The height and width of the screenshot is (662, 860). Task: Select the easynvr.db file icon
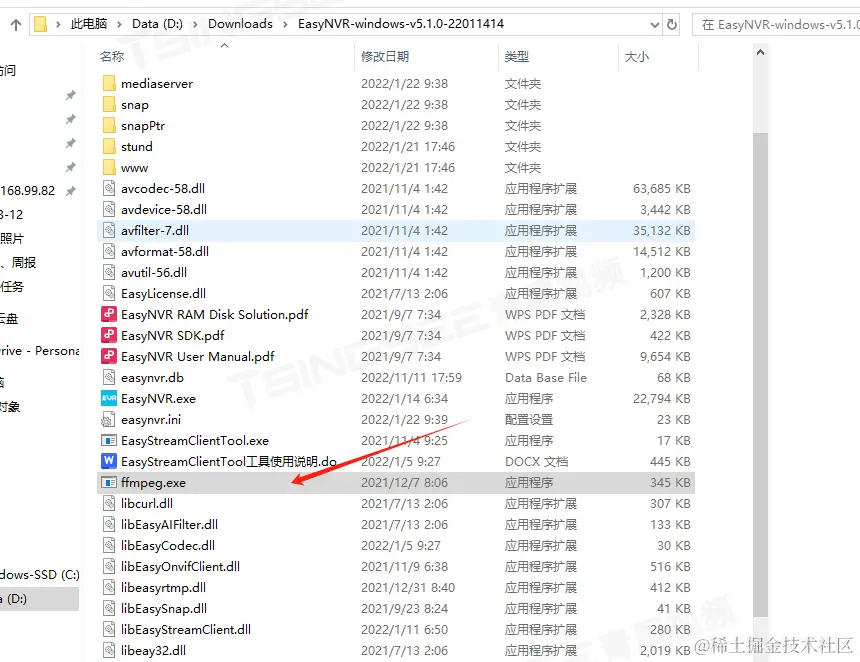point(109,377)
